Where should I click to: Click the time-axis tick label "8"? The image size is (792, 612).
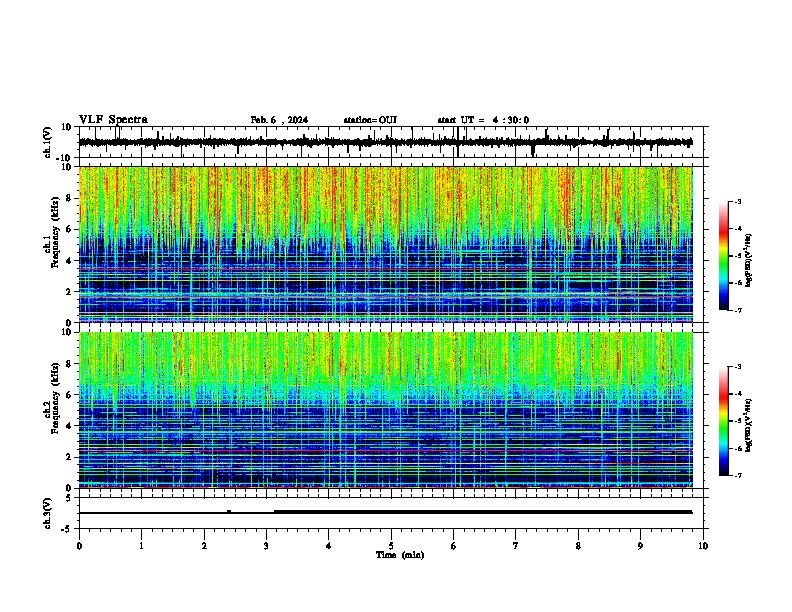[x=578, y=546]
